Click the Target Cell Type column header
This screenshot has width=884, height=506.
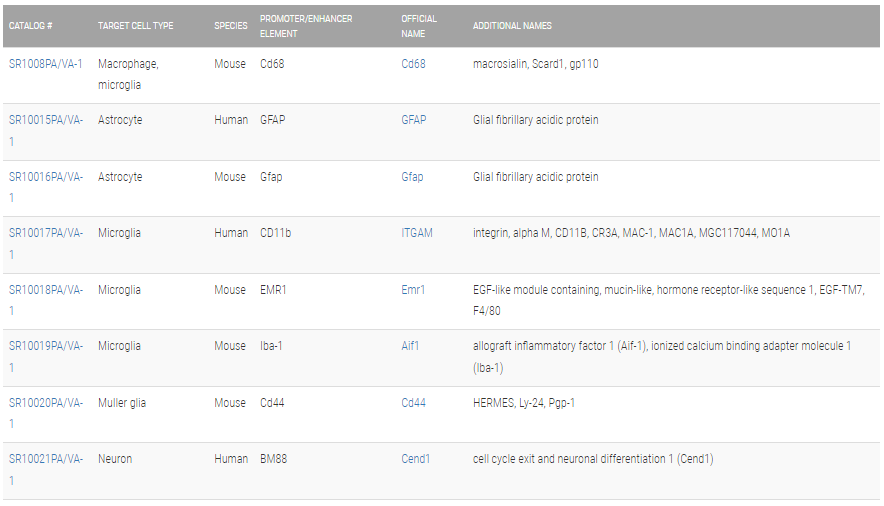(x=135, y=26)
